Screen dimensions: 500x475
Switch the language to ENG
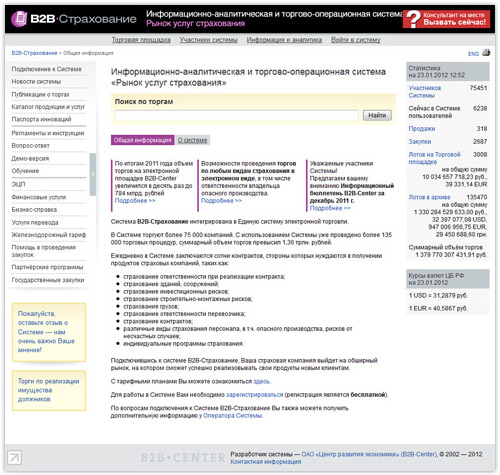[x=473, y=54]
